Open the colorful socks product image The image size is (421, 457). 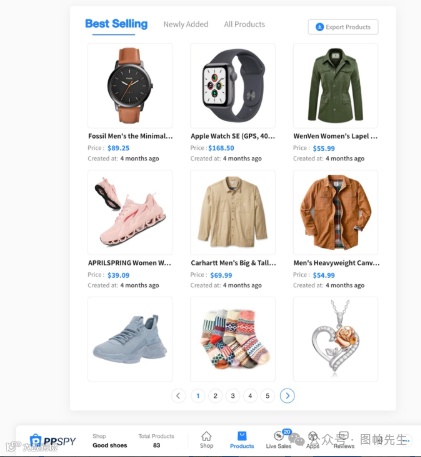pos(233,339)
